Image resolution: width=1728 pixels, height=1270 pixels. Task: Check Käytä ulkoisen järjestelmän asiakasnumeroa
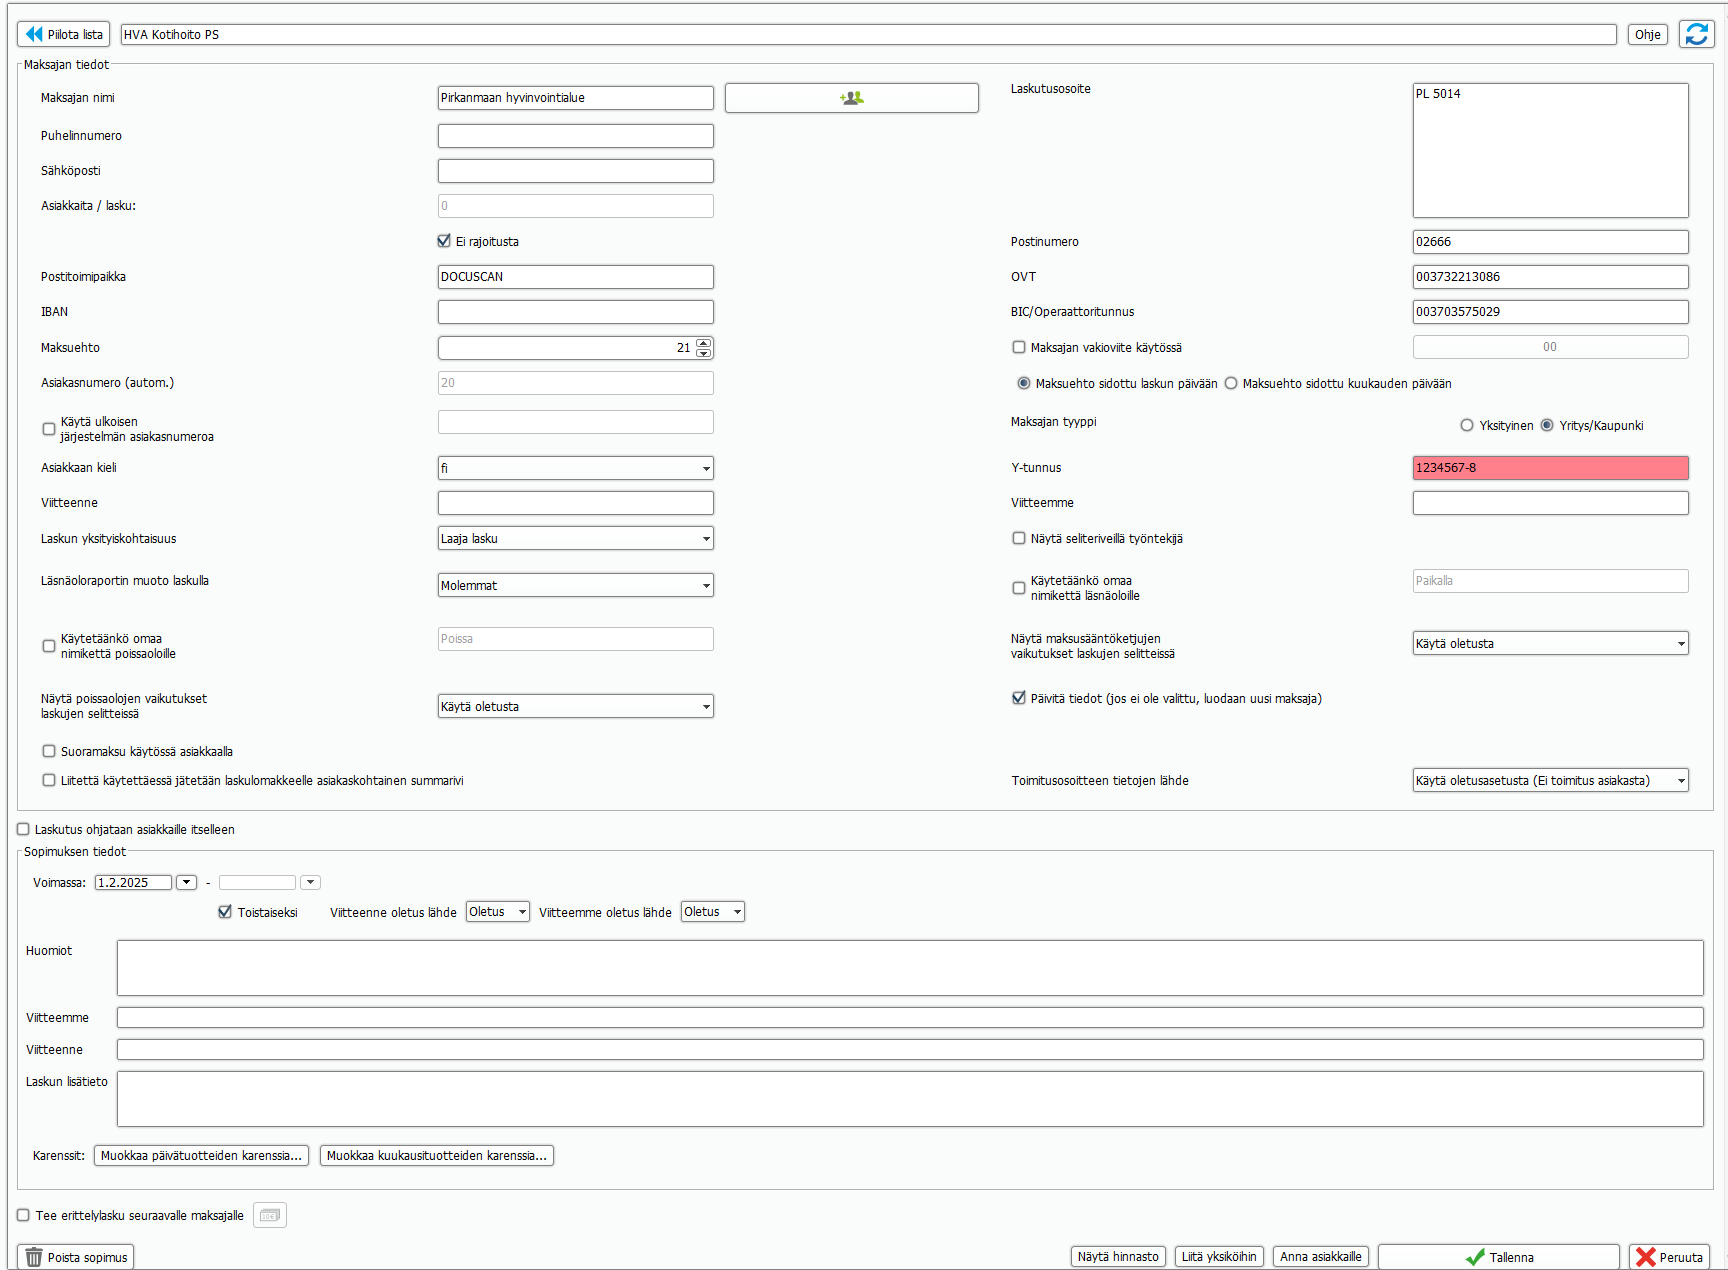[48, 429]
